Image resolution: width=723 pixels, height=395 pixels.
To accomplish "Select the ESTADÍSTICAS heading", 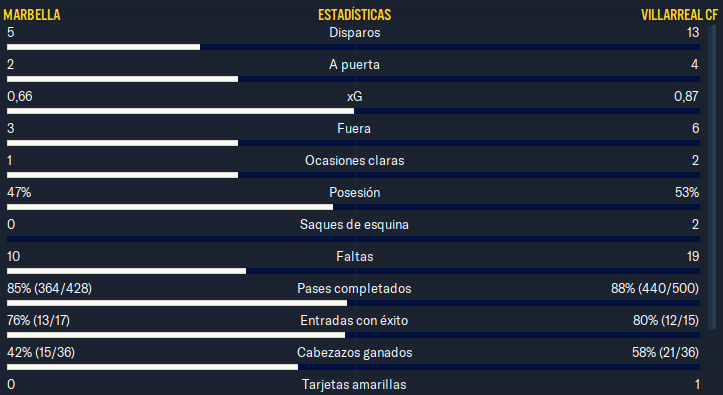I will coord(355,15).
